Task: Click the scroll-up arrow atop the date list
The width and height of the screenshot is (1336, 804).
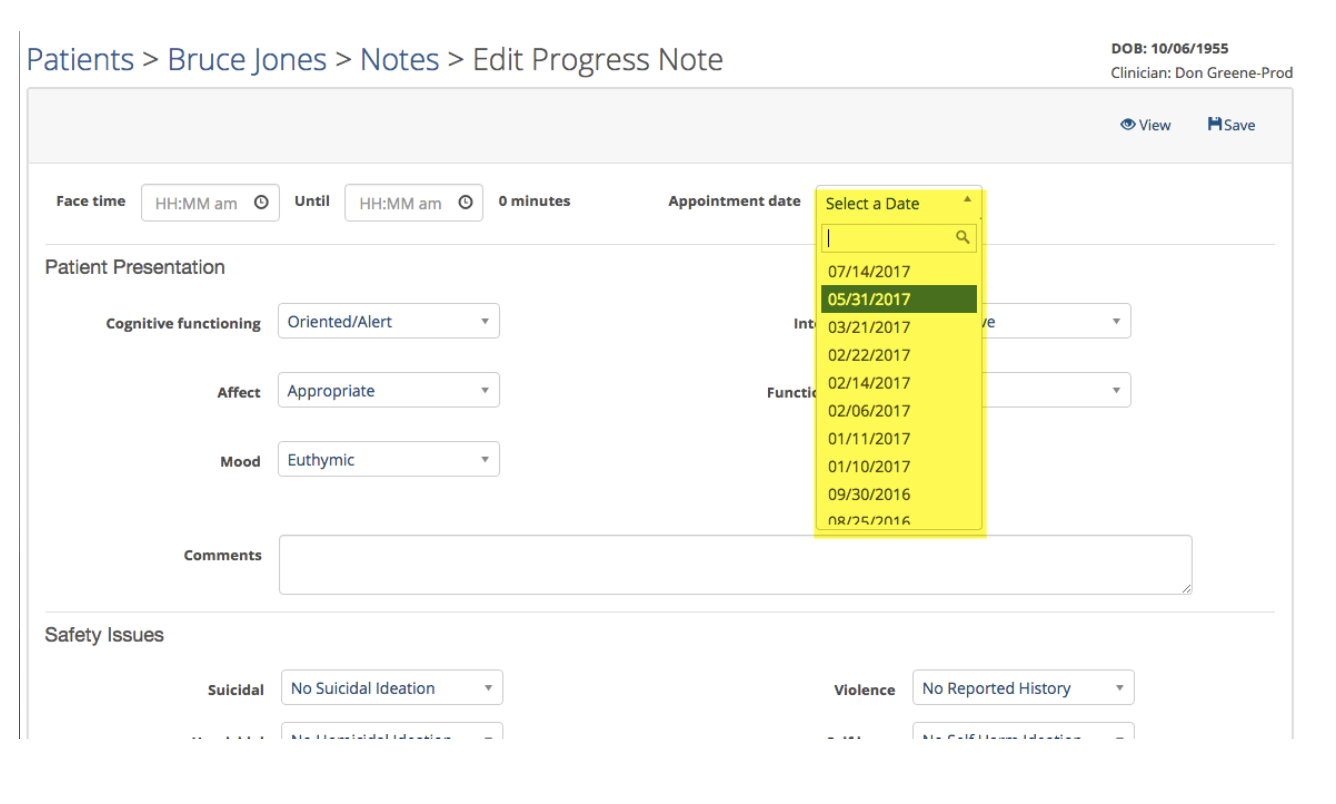Action: point(967,200)
